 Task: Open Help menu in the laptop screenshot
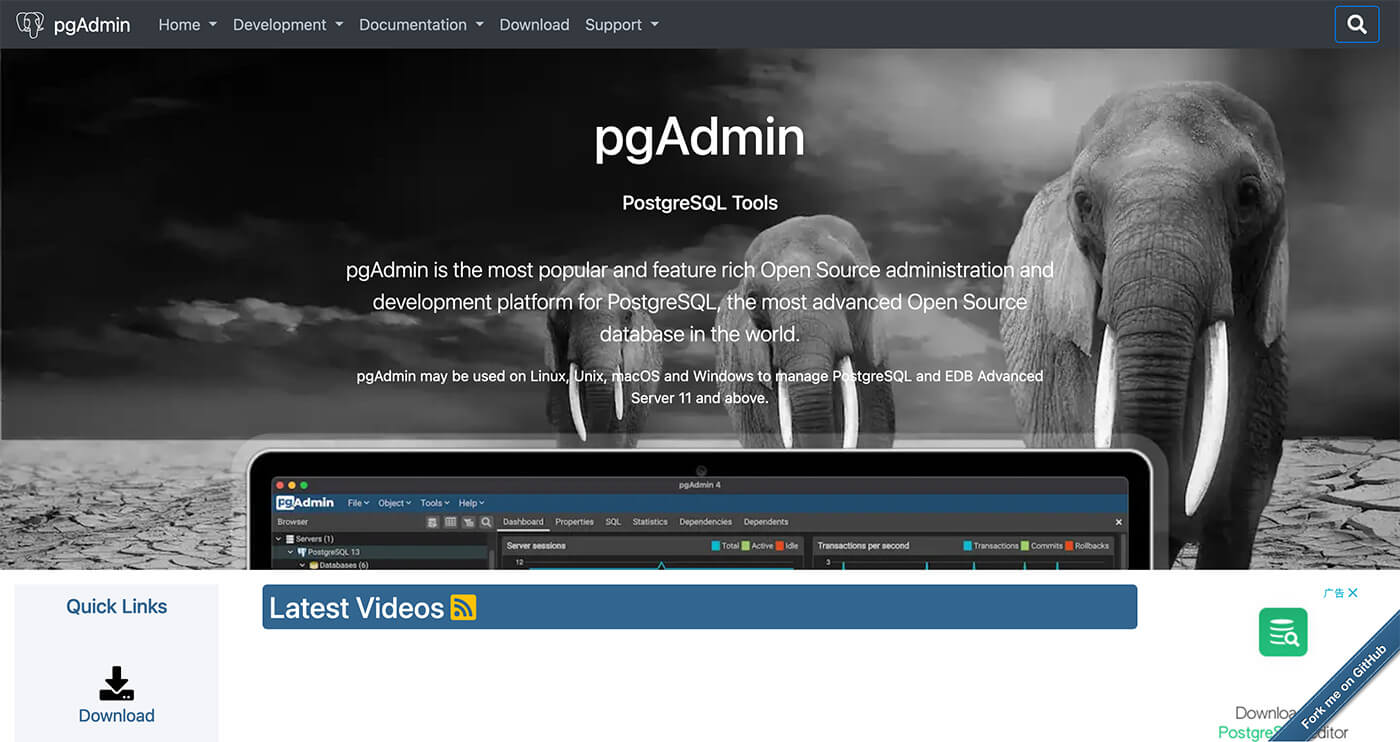[x=471, y=503]
